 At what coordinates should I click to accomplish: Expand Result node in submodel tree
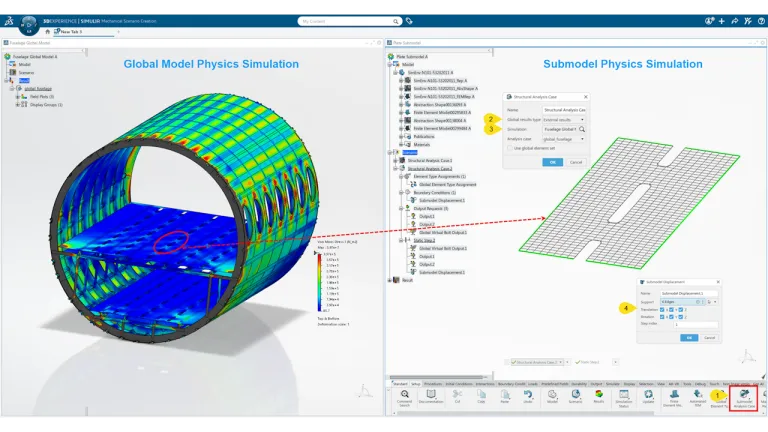tap(390, 280)
